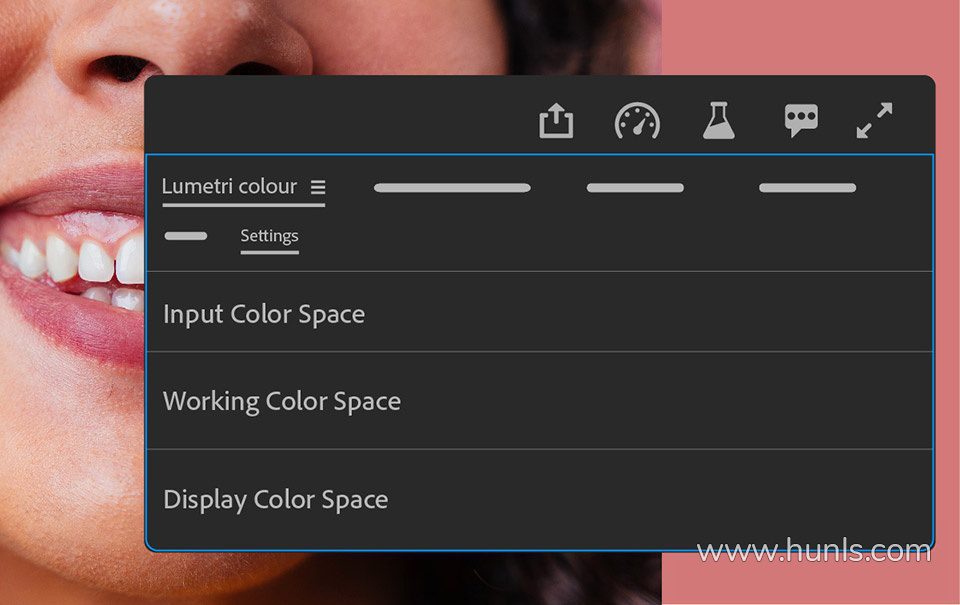
Task: Click the Display Color Space label text
Action: point(276,500)
